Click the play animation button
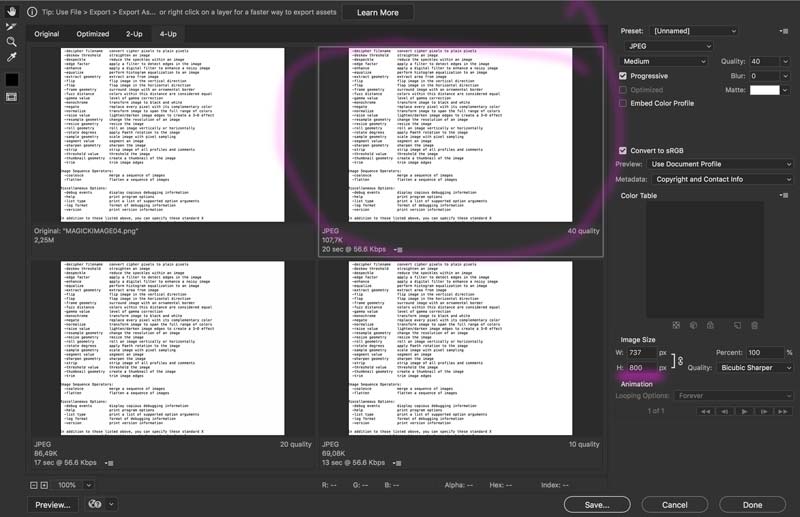Viewport: 800px width, 517px height. (744, 411)
